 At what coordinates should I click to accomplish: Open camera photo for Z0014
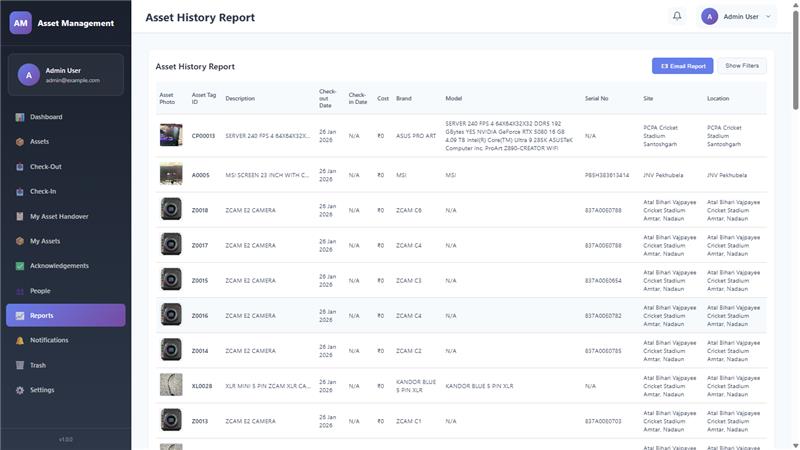coord(171,350)
